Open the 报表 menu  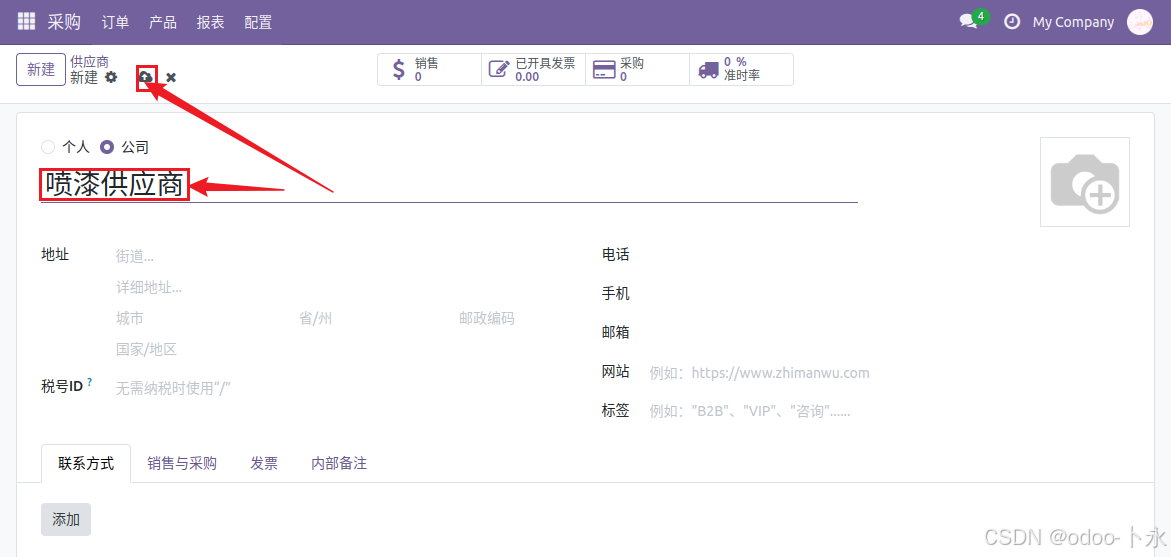211,22
